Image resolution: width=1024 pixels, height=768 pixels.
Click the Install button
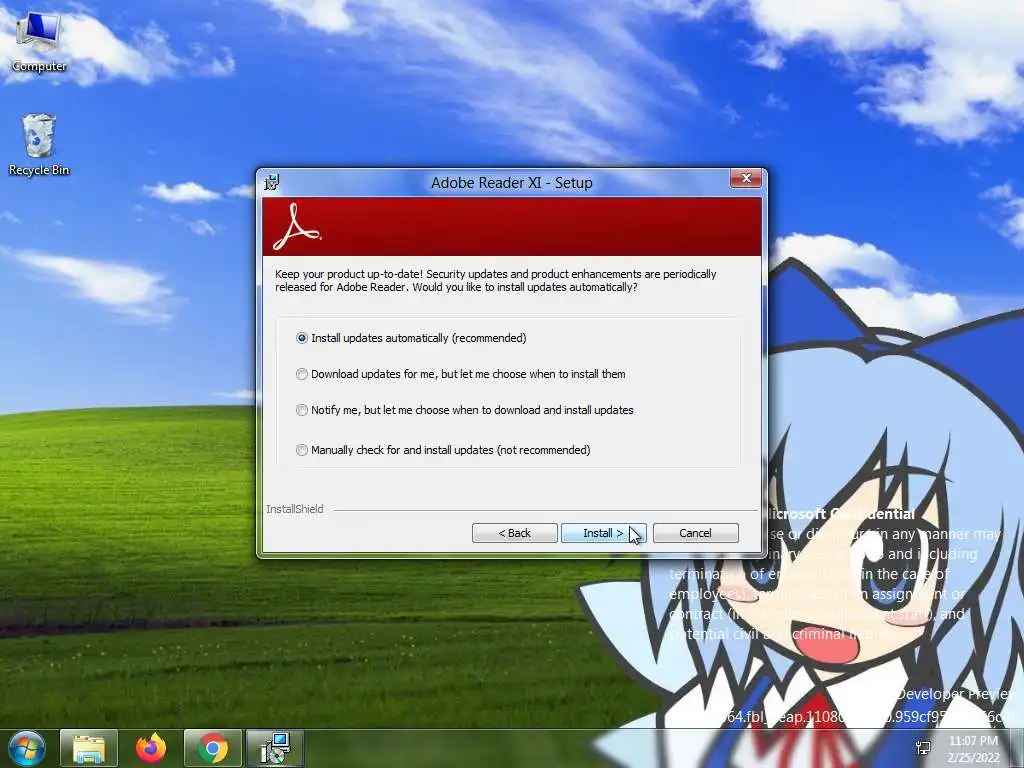(x=603, y=533)
